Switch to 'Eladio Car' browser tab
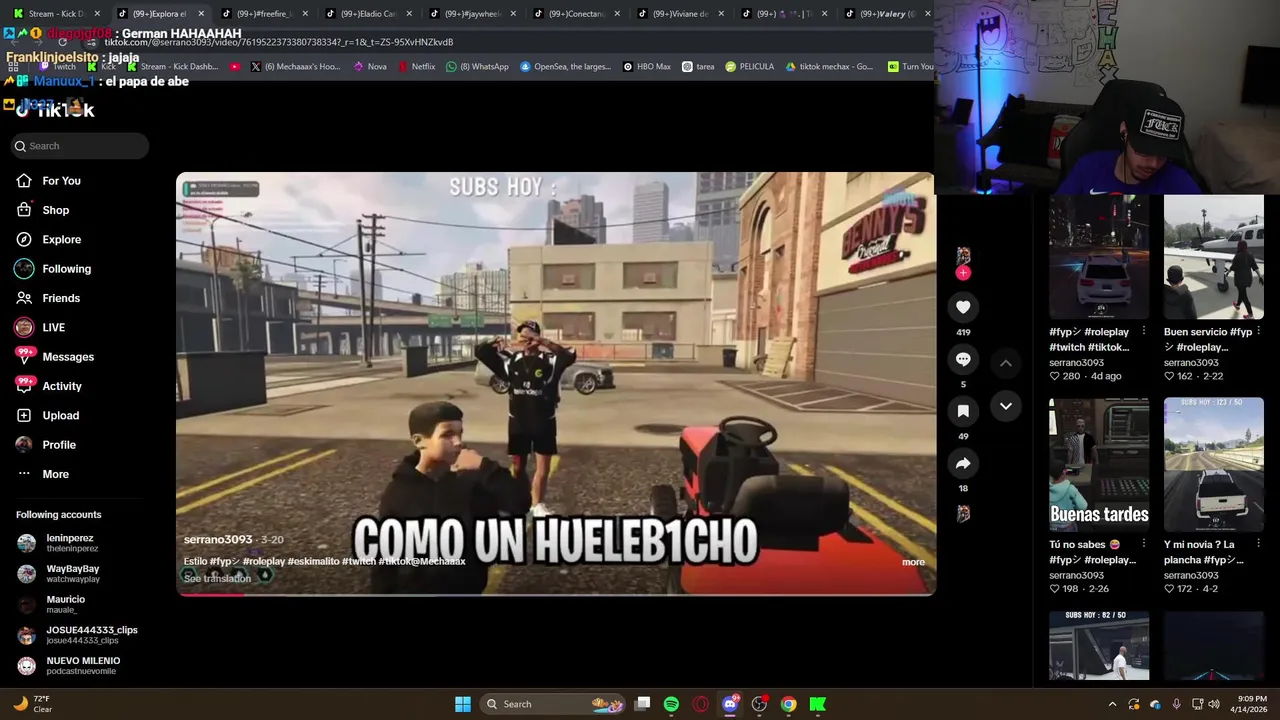The height and width of the screenshot is (720, 1280). click(370, 14)
